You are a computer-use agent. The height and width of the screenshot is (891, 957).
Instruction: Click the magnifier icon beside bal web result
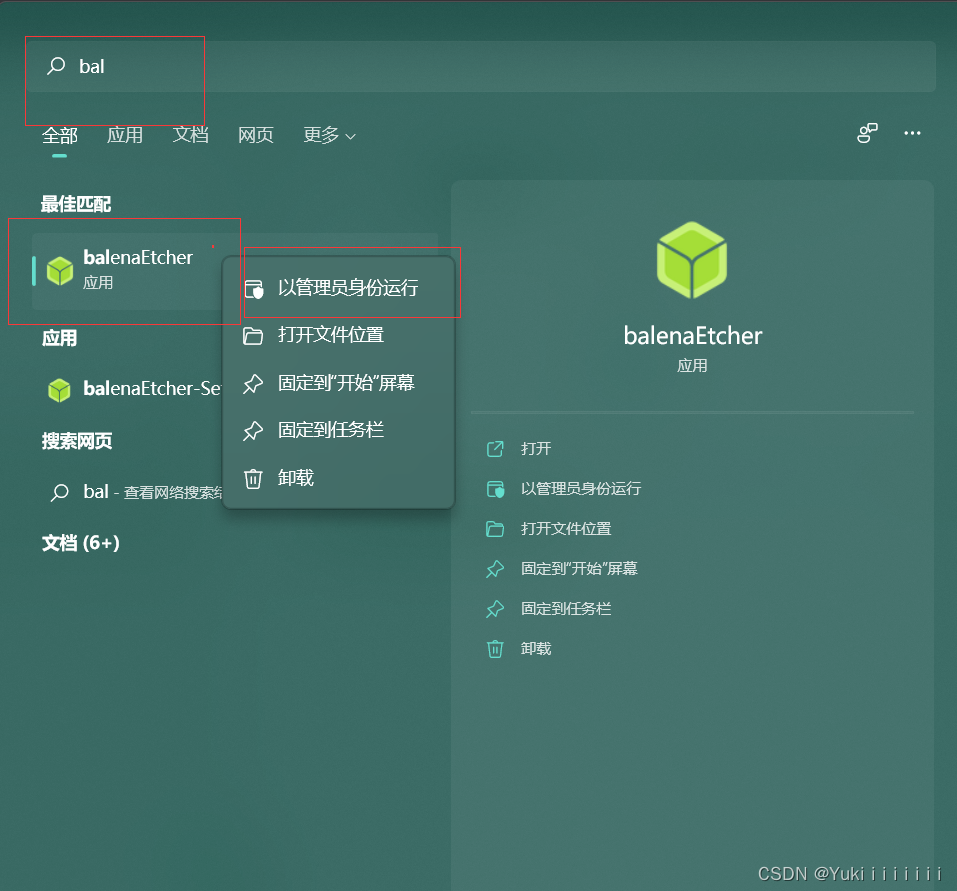(59, 492)
